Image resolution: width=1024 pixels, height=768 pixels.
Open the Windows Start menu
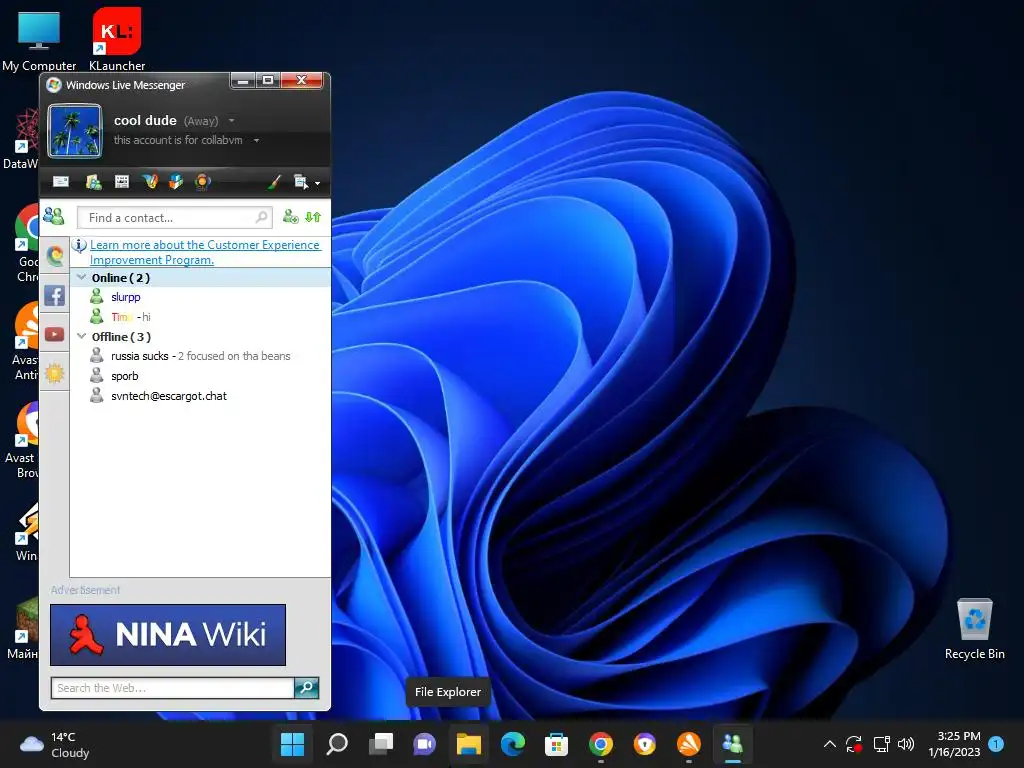(292, 744)
